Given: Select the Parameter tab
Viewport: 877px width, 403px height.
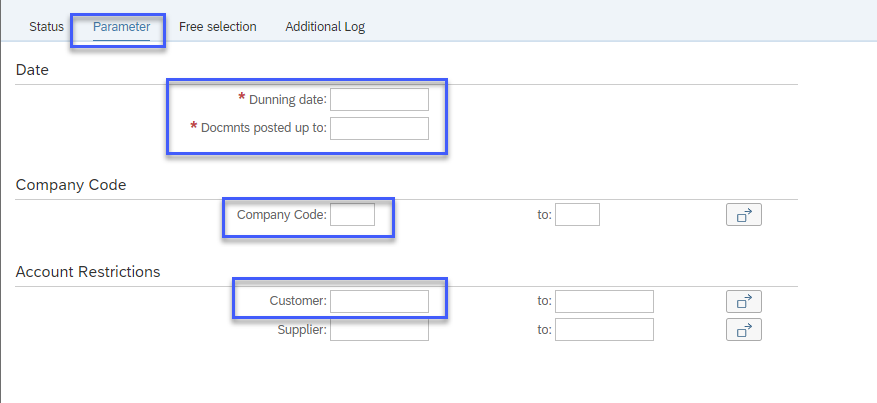Looking at the screenshot, I should pos(121,27).
